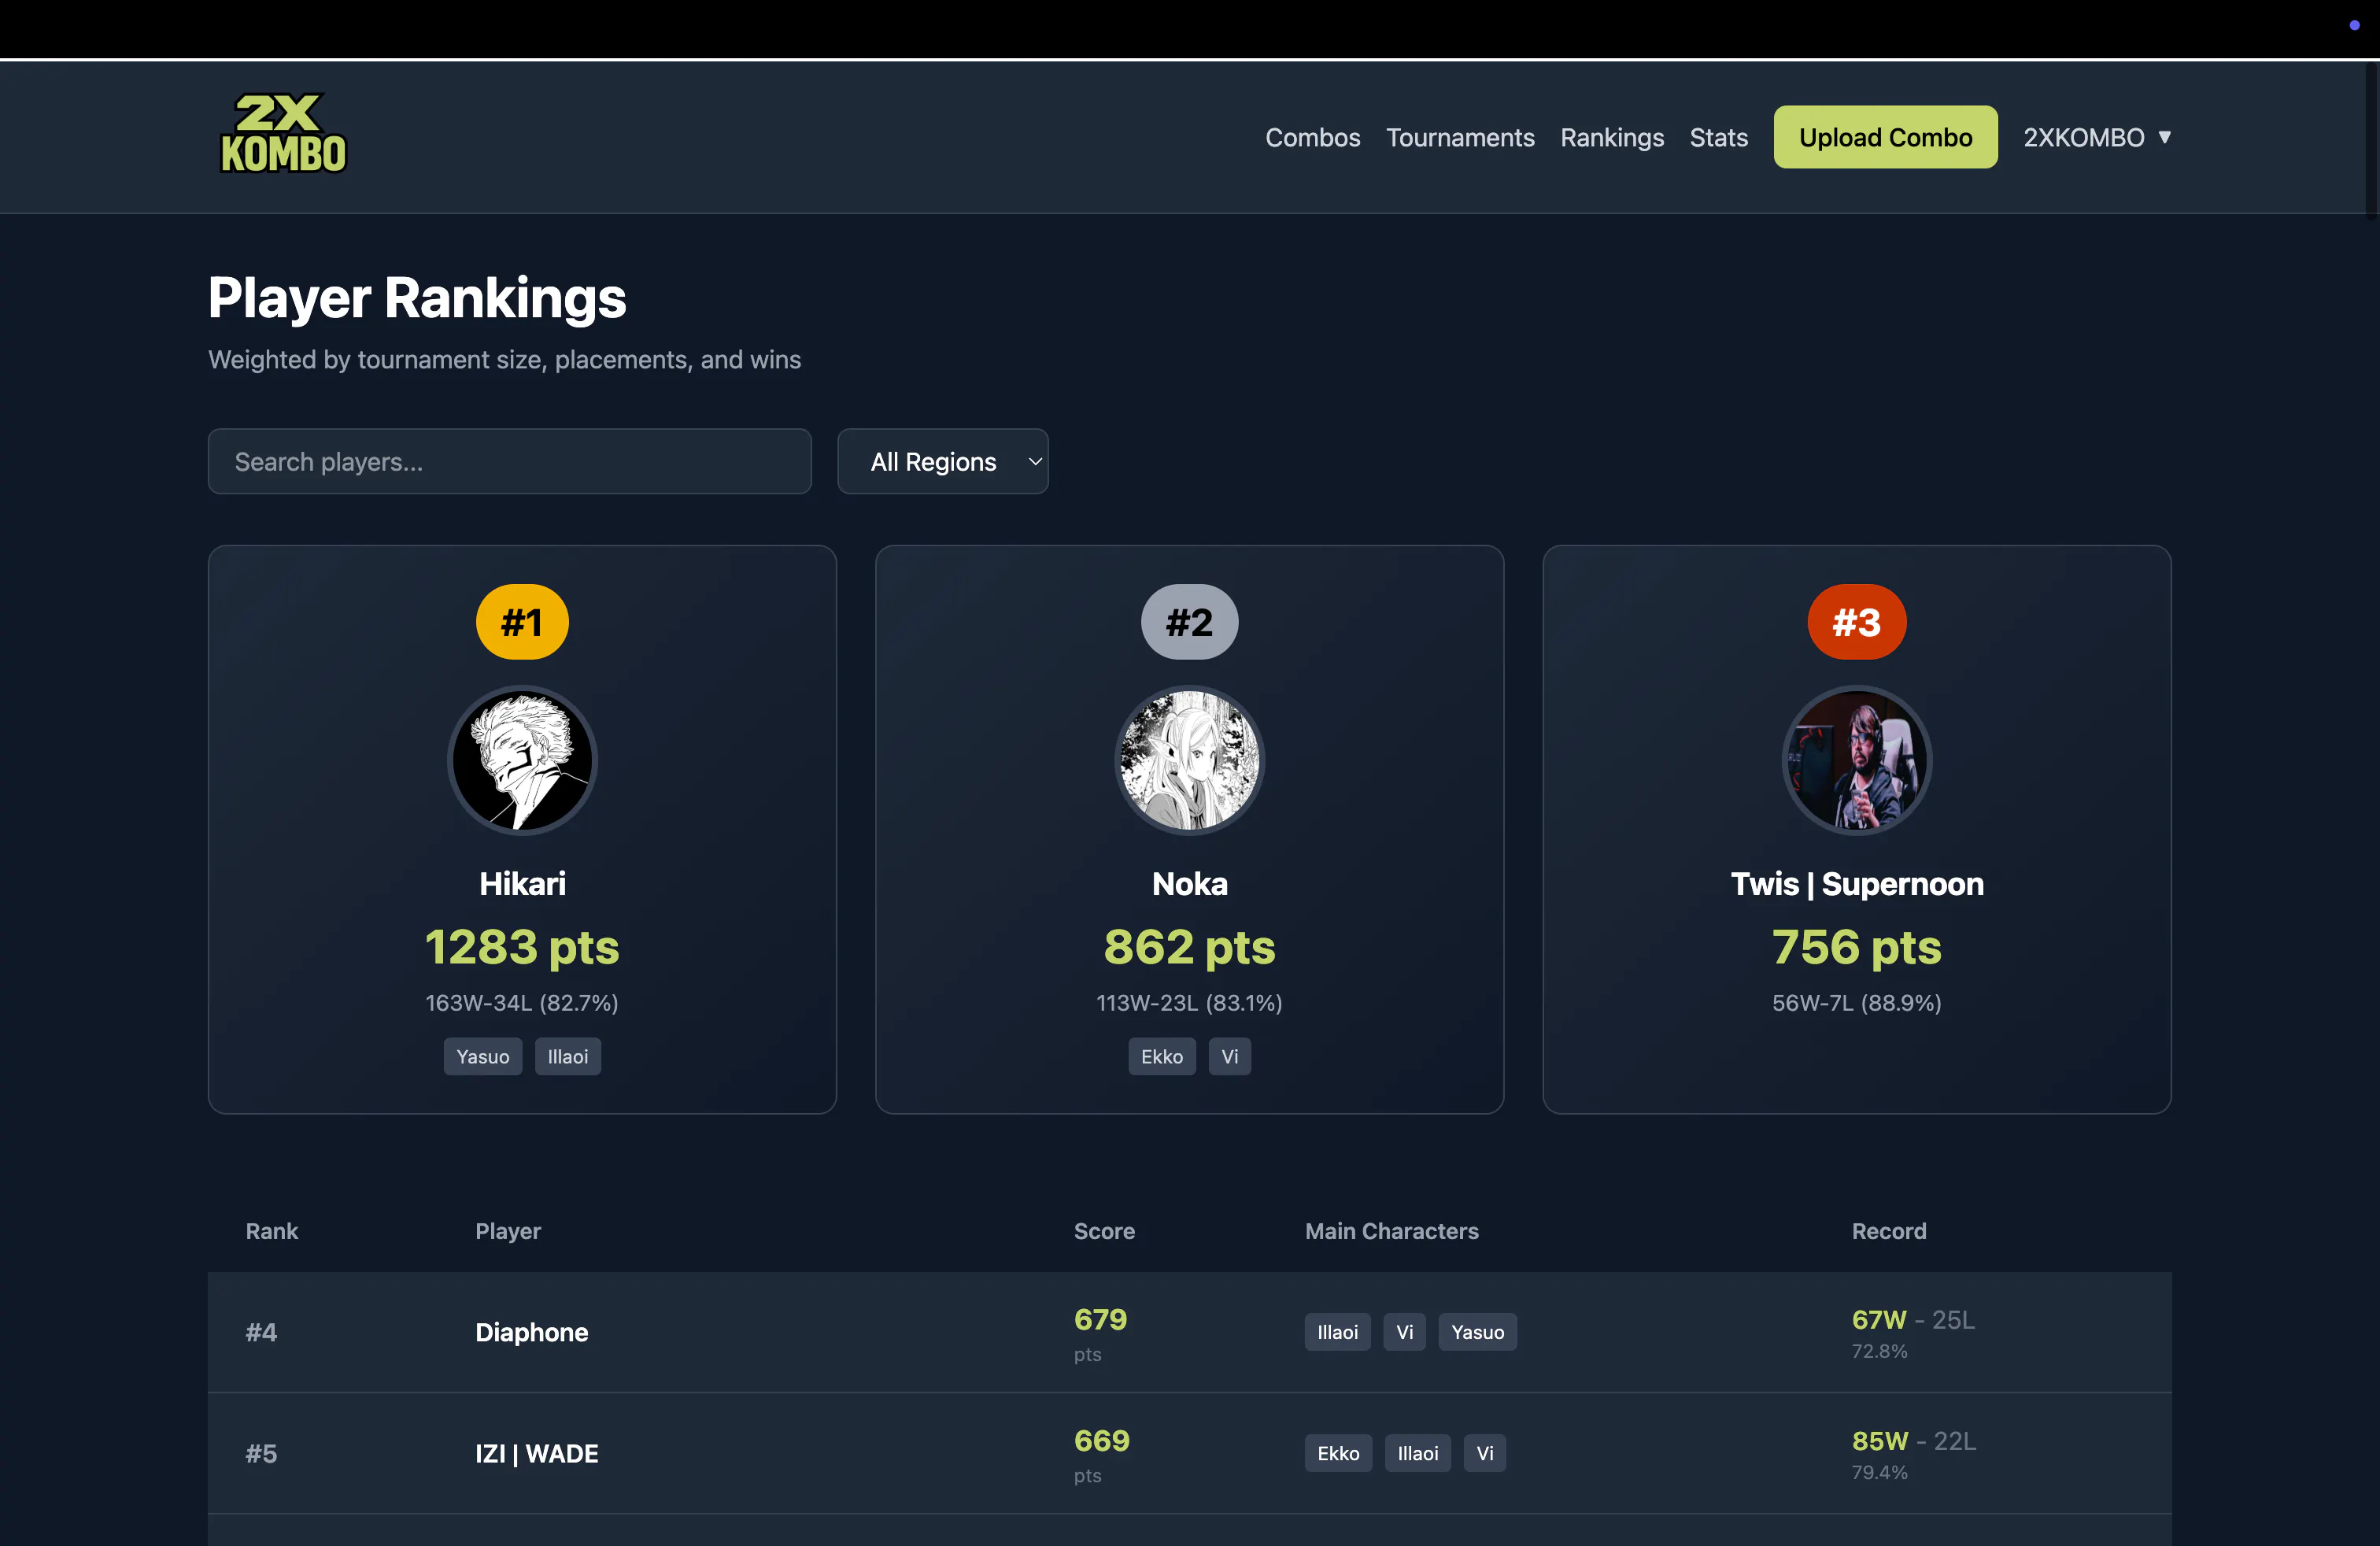Viewport: 2380px width, 1546px height.
Task: Click Hikari's Illaoi character tag
Action: coord(568,1056)
